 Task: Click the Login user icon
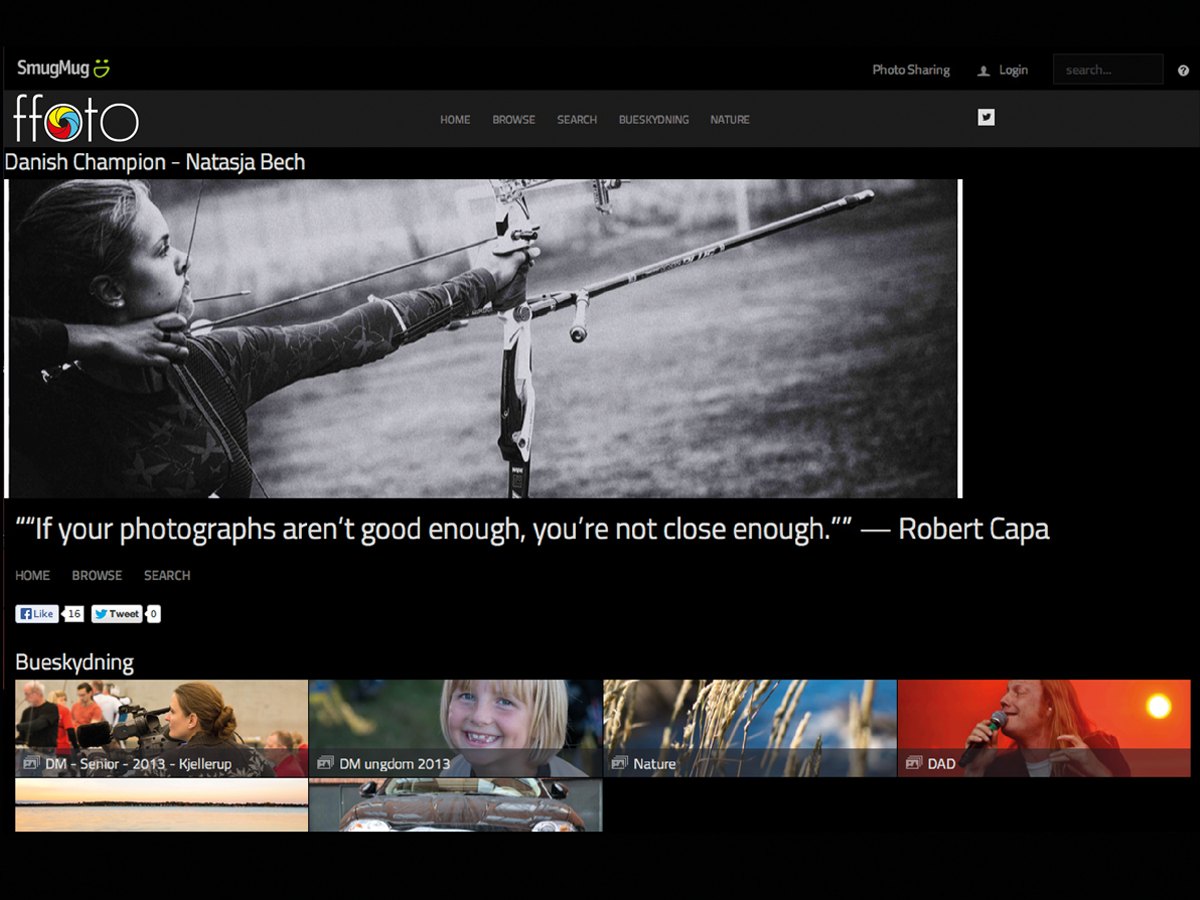click(x=983, y=71)
